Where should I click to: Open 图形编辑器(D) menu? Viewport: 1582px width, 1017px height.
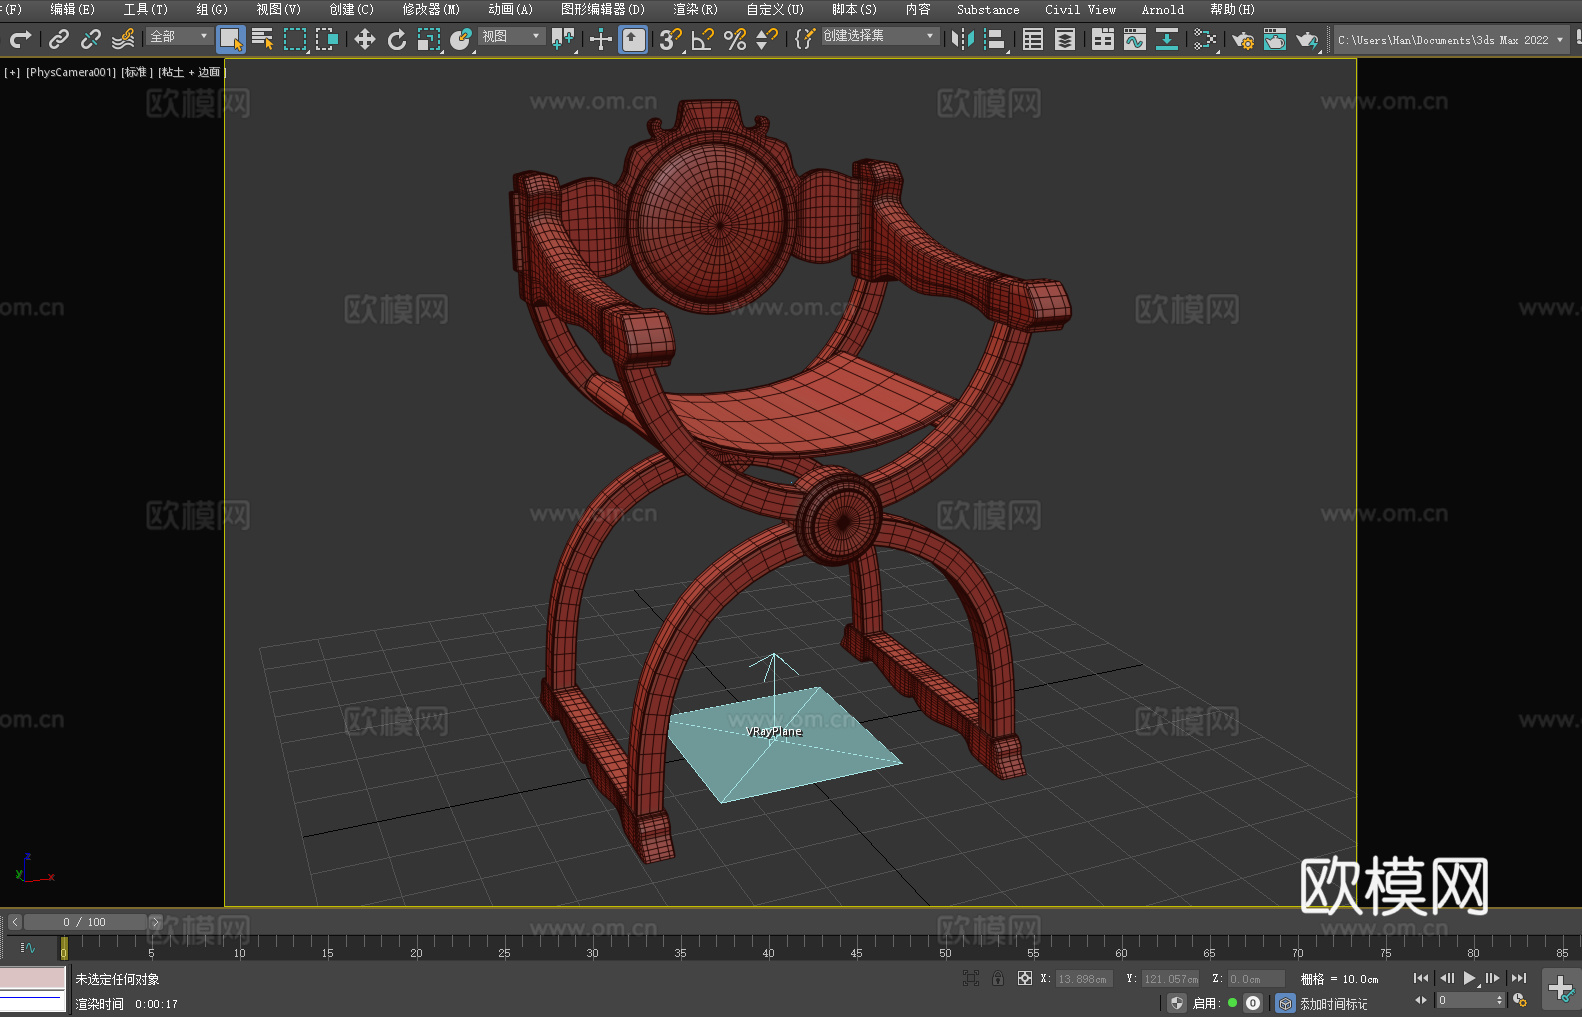point(603,9)
